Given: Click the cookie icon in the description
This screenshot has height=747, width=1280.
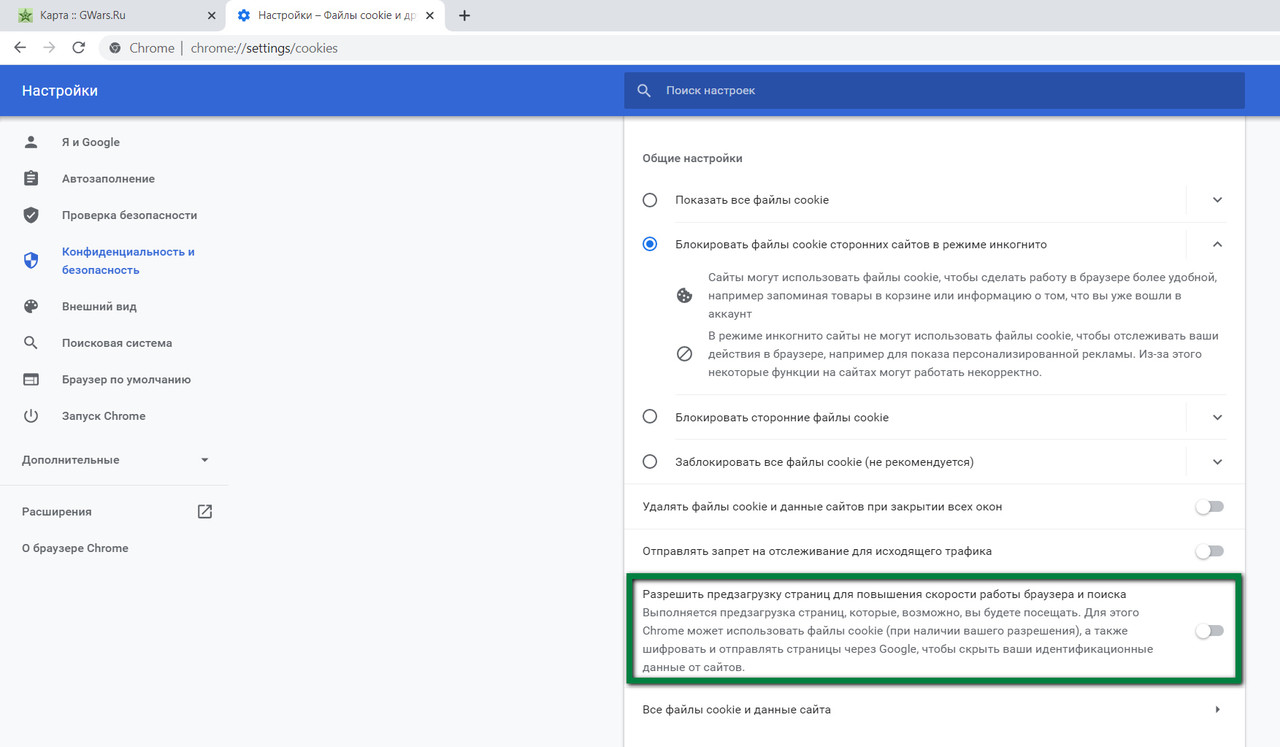Looking at the screenshot, I should click(685, 296).
